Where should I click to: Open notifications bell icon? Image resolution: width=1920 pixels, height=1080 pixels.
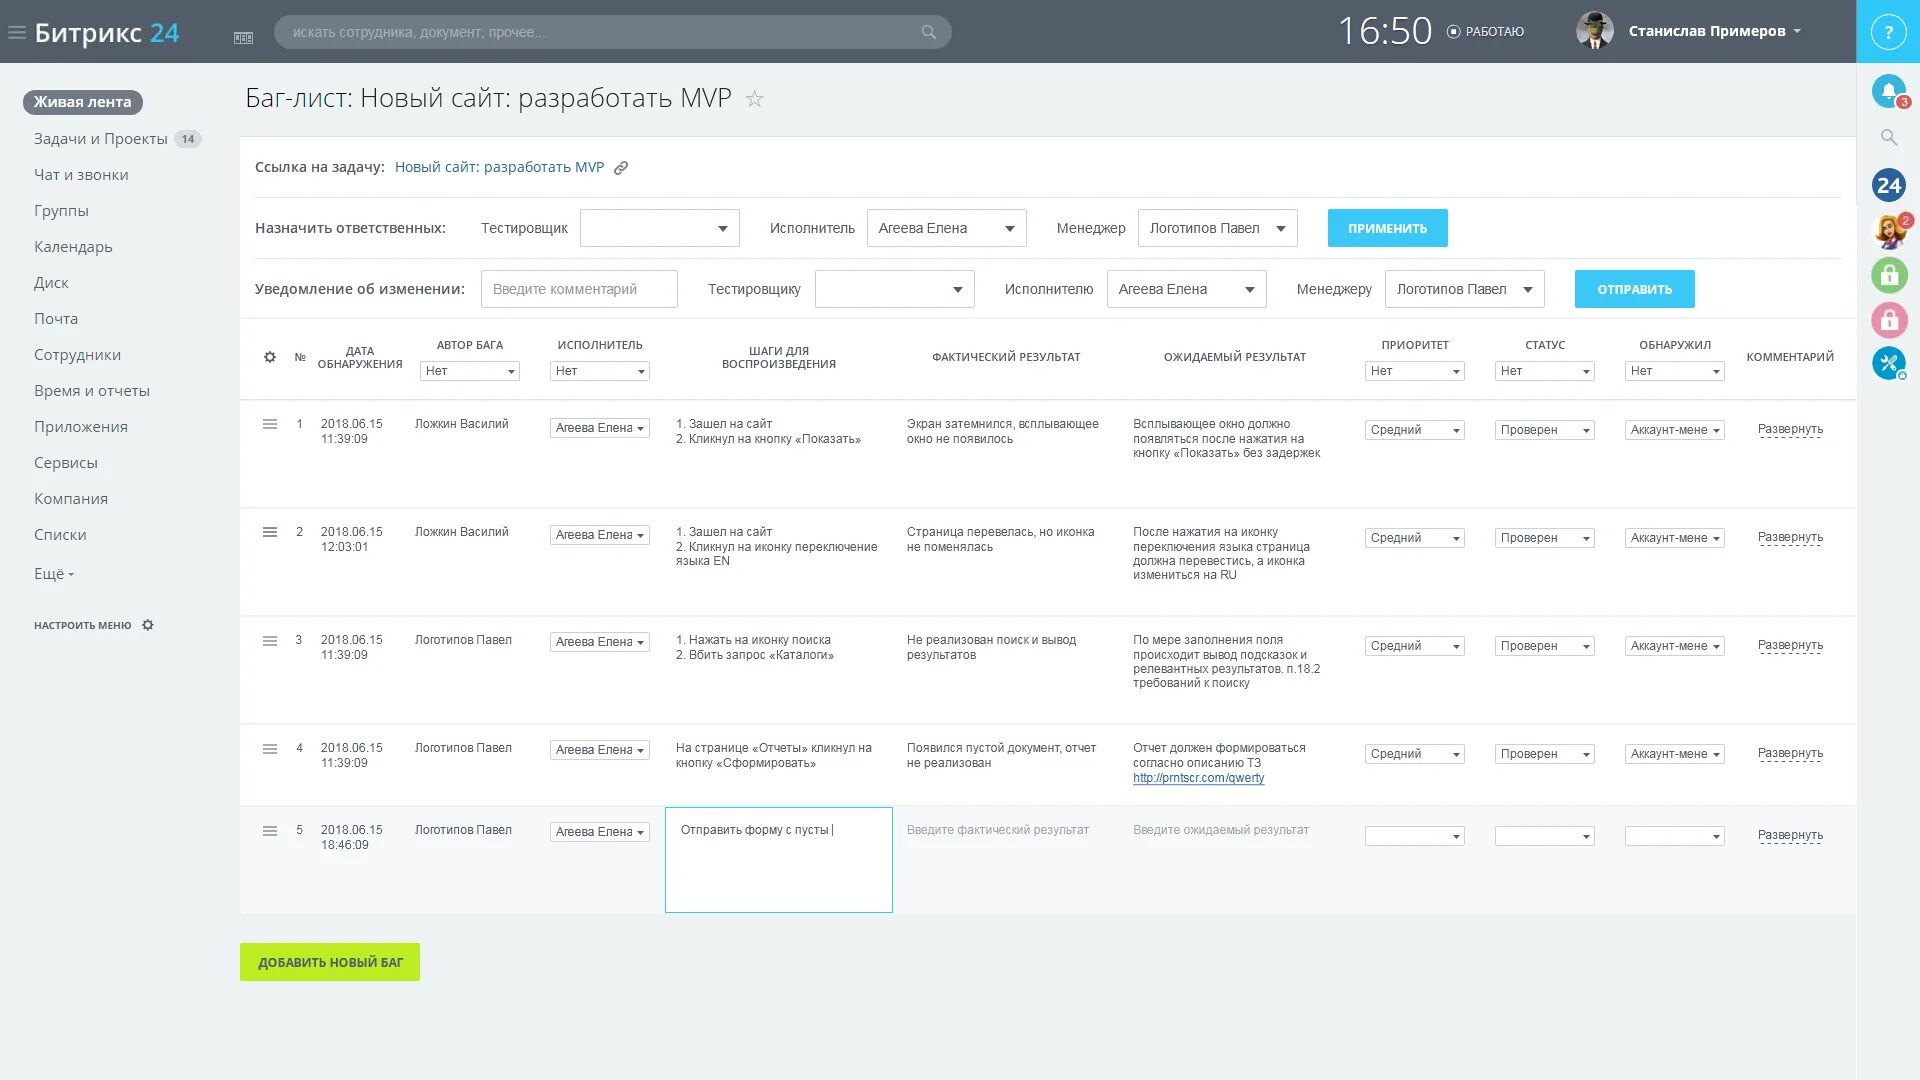click(1888, 92)
